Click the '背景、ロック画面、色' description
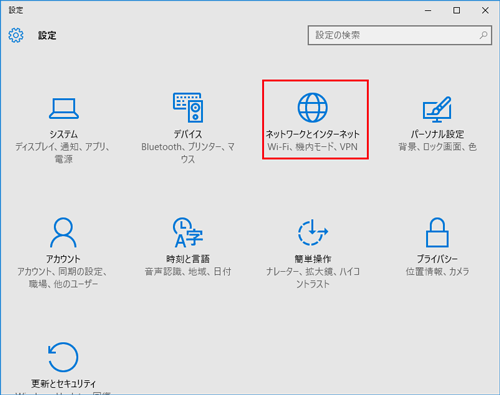 tap(437, 147)
